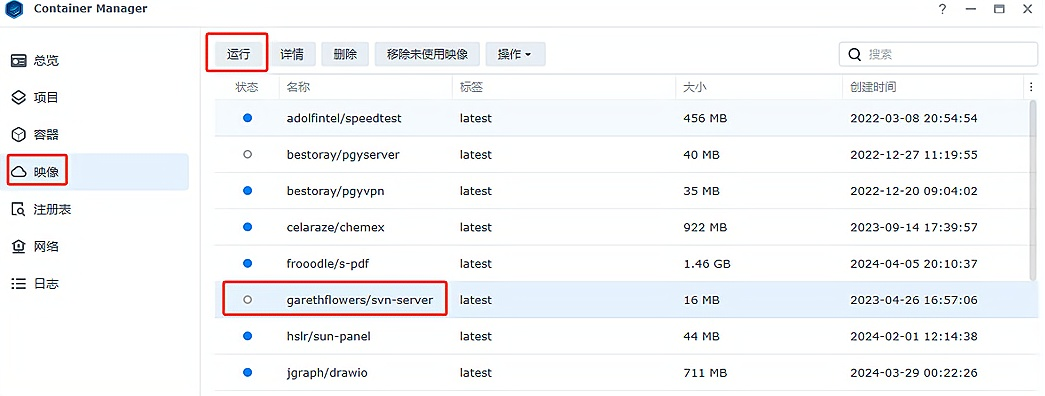Click date 2024-04-05 20:10:37
The image size is (1045, 396).
coord(914,264)
